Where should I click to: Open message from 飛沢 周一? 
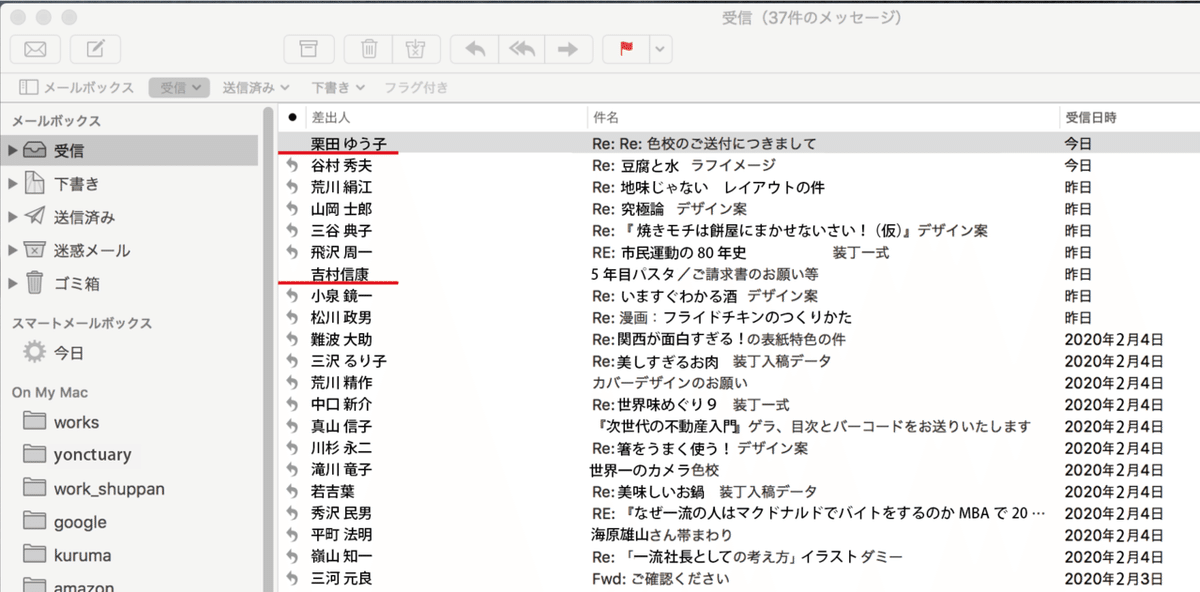pyautogui.click(x=738, y=252)
